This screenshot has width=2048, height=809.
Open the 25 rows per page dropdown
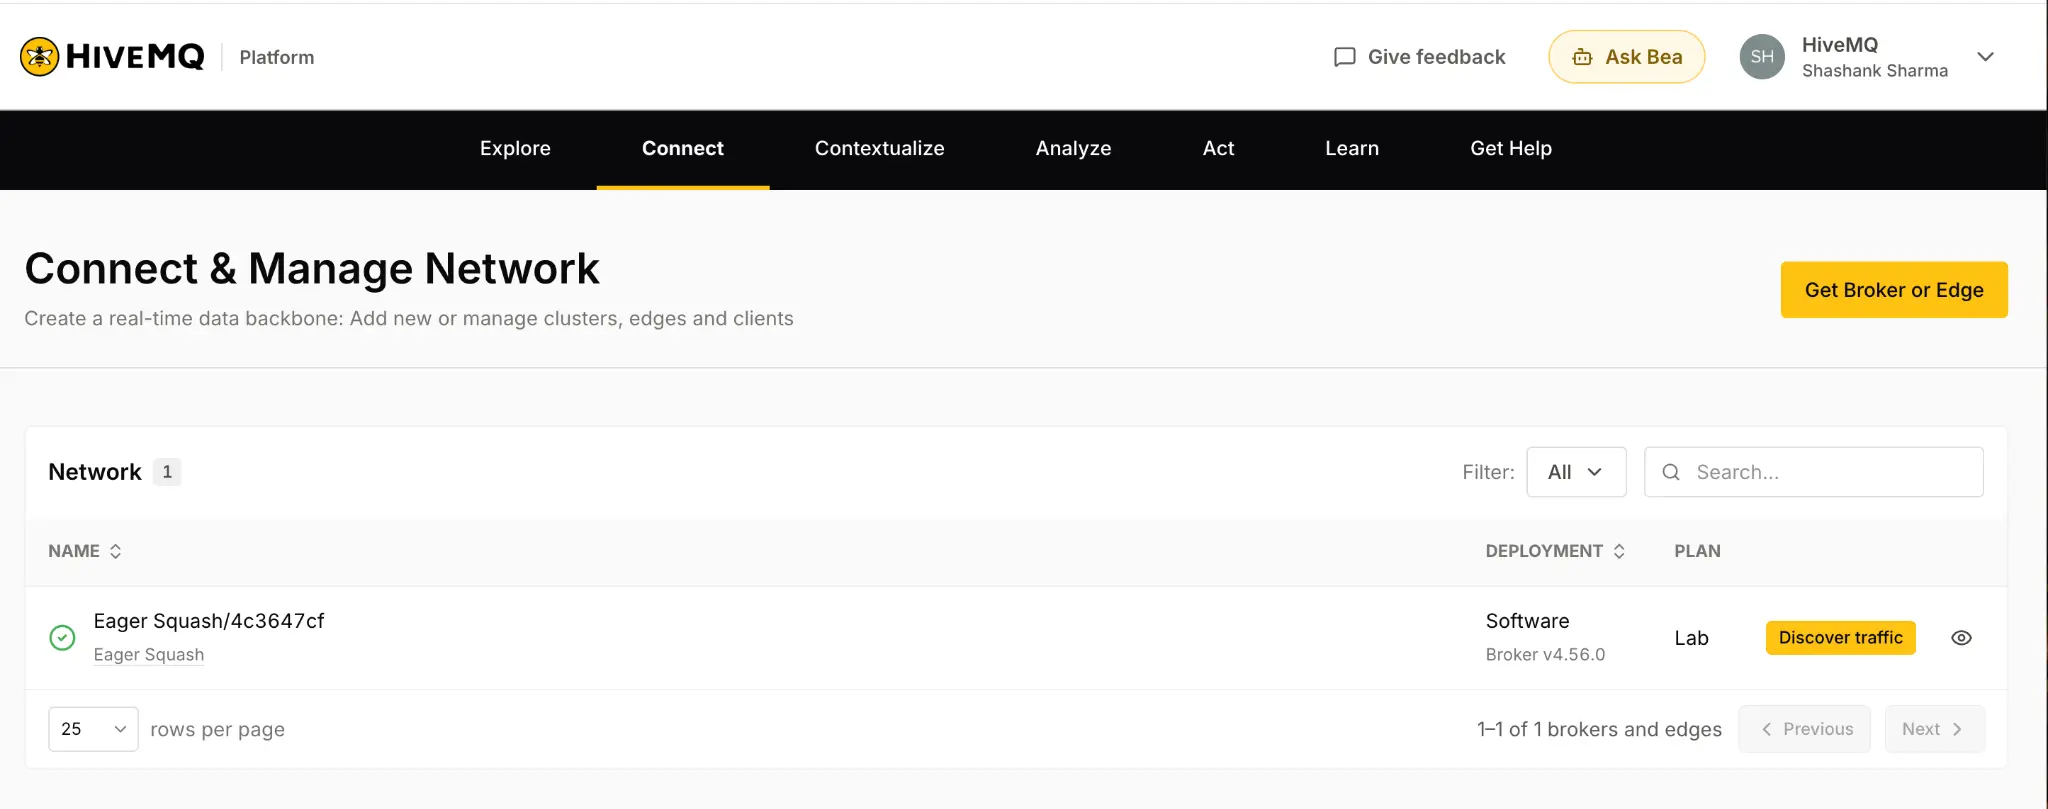[93, 729]
